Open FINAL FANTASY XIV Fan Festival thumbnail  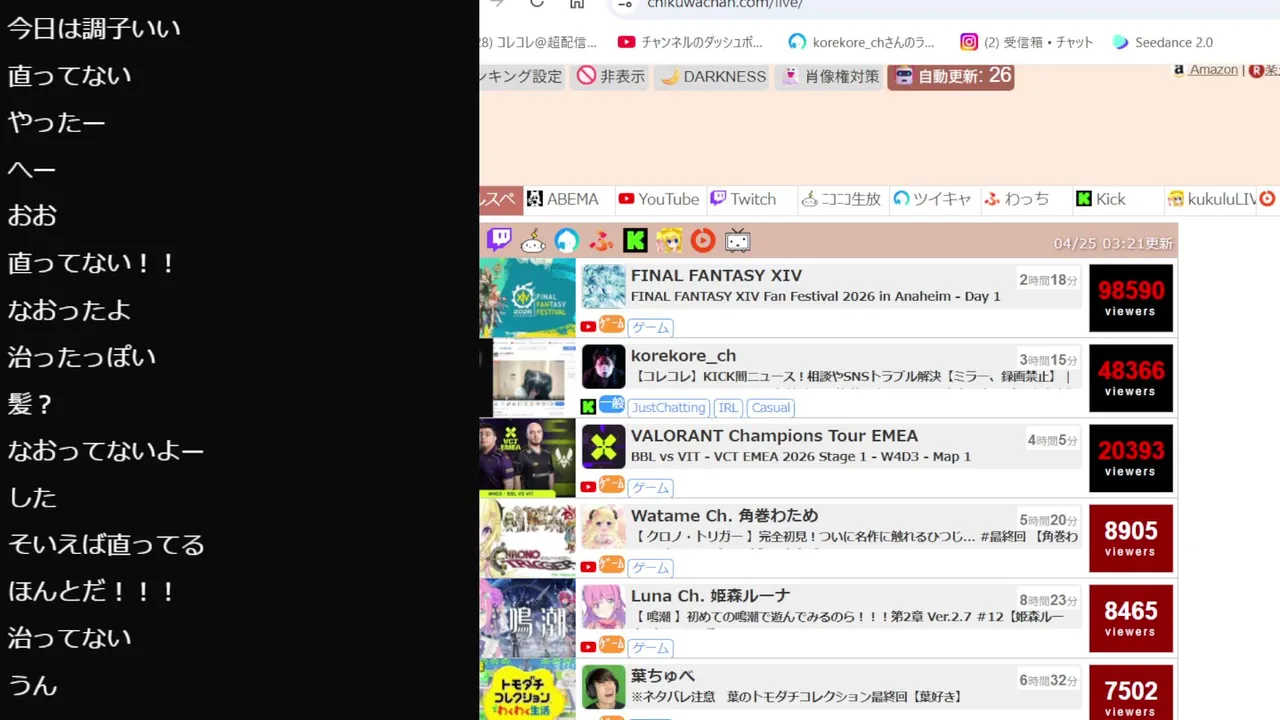(x=527, y=298)
